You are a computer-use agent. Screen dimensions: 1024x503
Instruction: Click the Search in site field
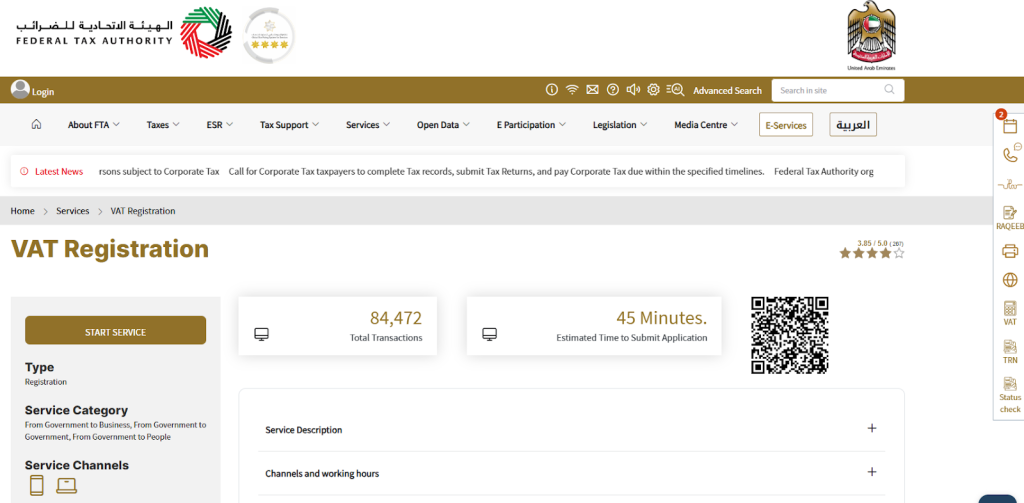point(828,90)
